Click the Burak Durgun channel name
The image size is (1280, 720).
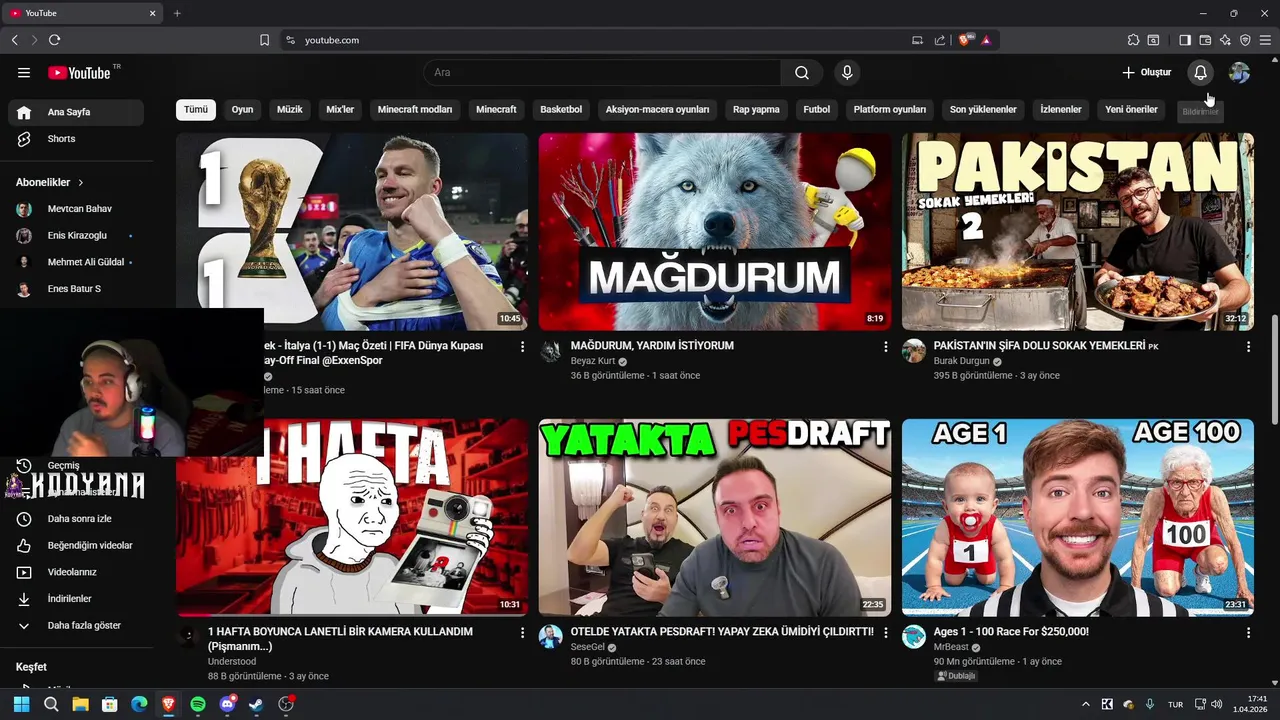click(961, 361)
